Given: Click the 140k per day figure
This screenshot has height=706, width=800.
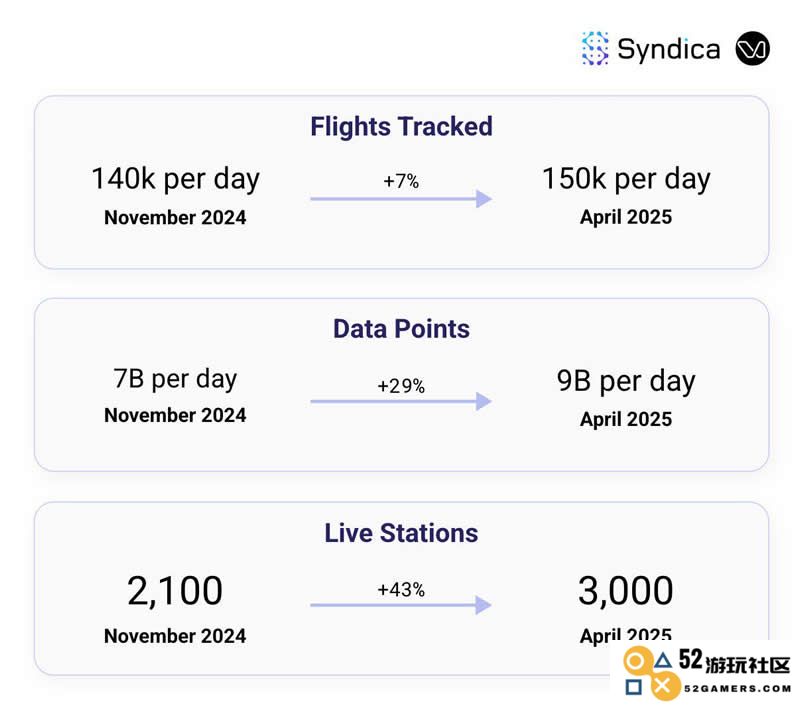Looking at the screenshot, I should click(x=176, y=180).
